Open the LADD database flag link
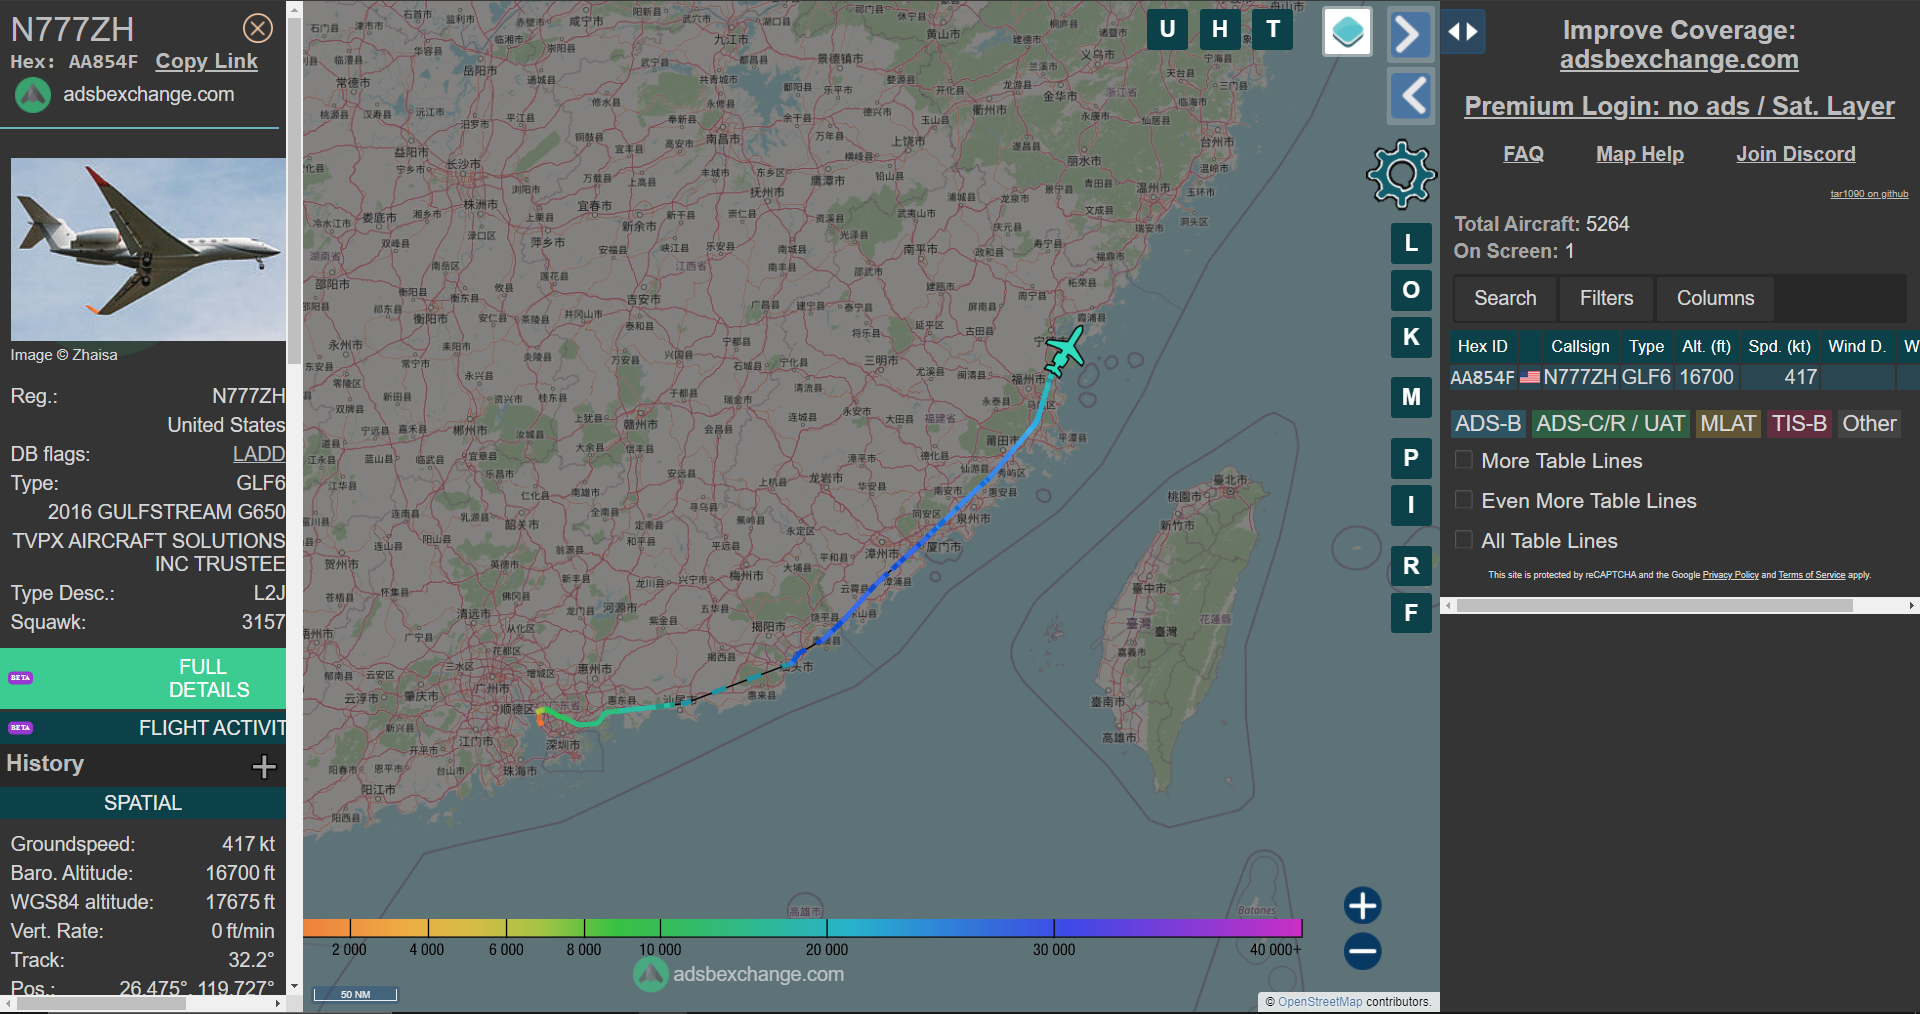 pos(259,454)
